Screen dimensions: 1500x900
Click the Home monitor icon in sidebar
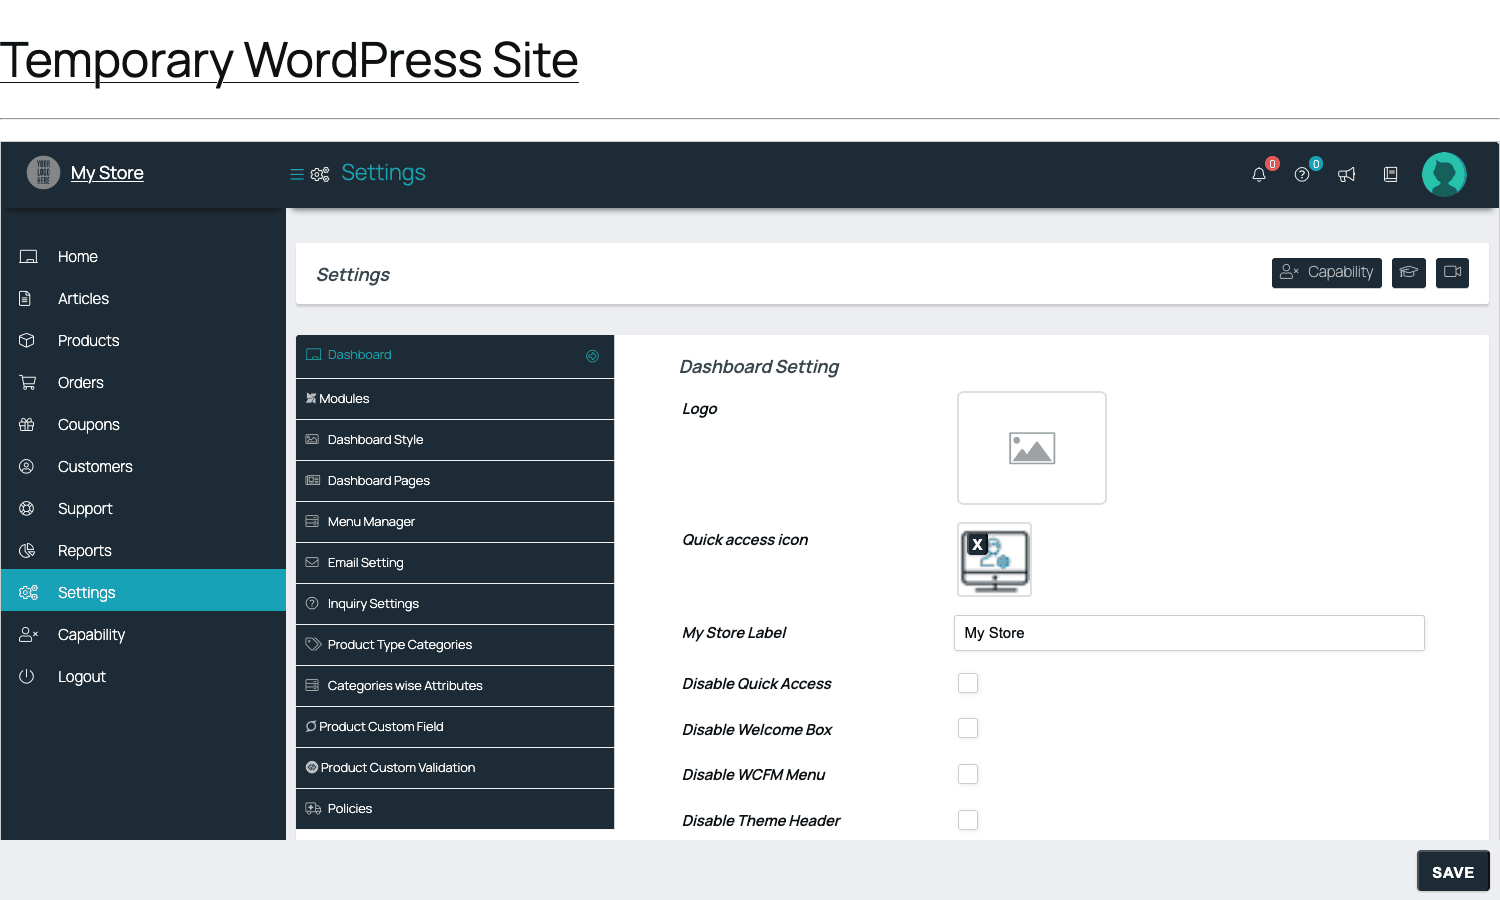(x=28, y=257)
